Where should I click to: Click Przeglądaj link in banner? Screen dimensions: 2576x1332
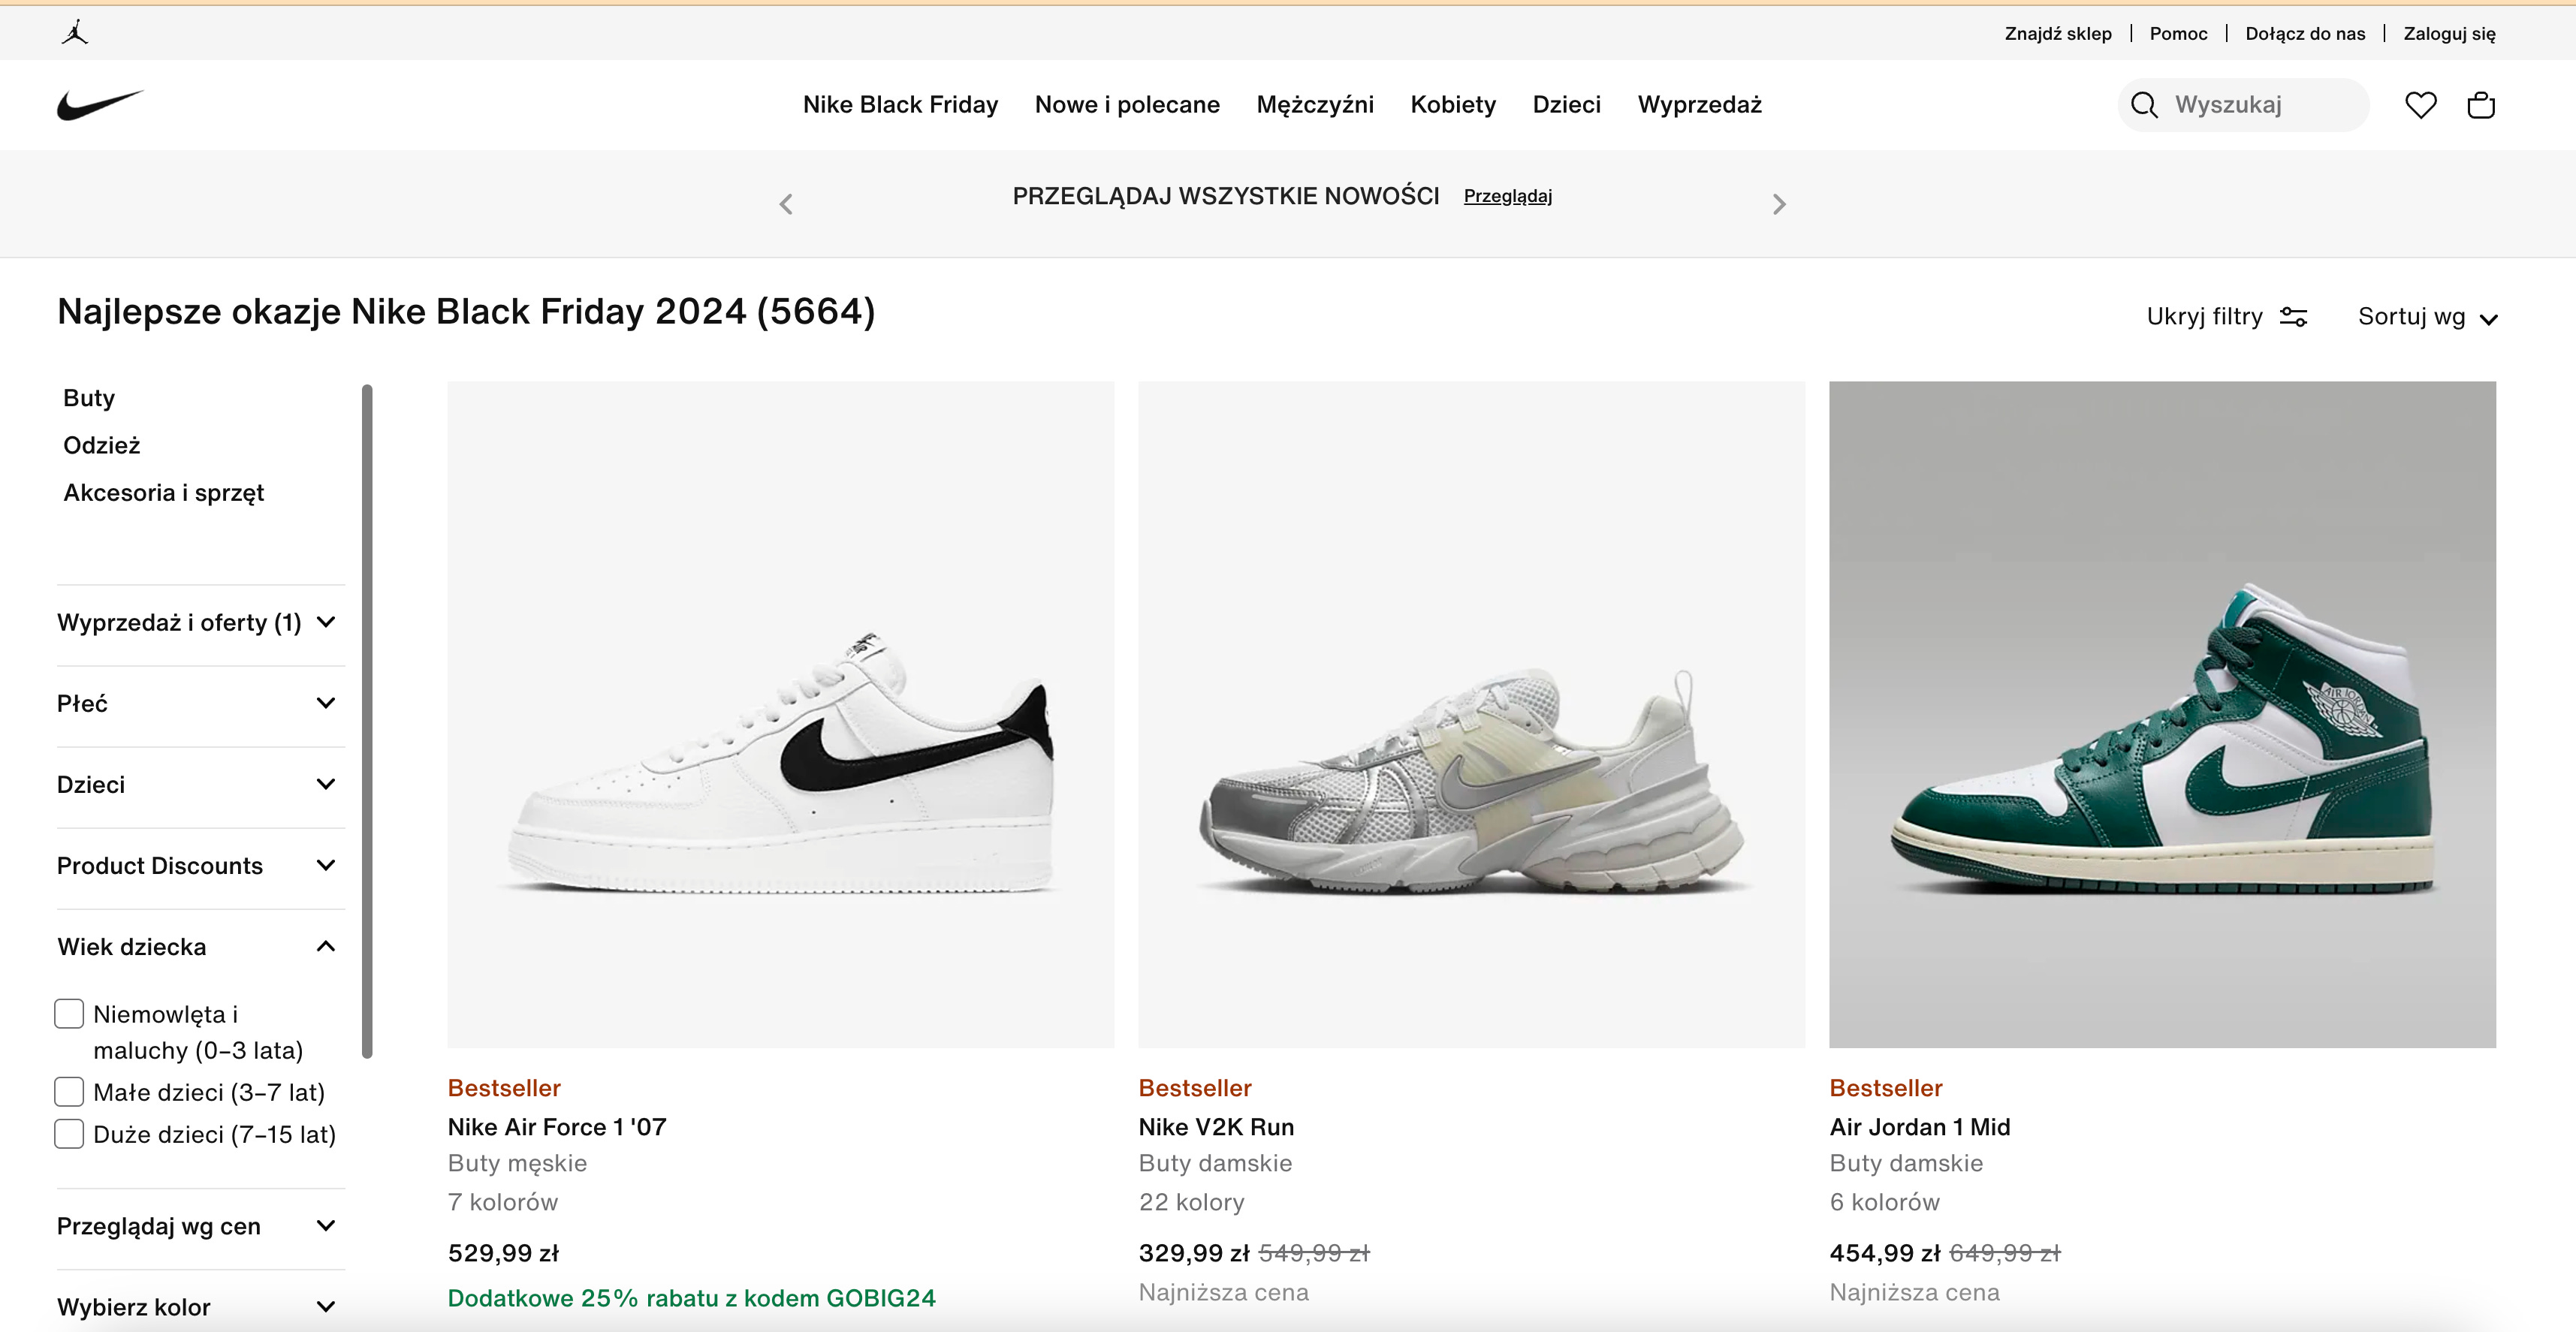click(x=1507, y=196)
